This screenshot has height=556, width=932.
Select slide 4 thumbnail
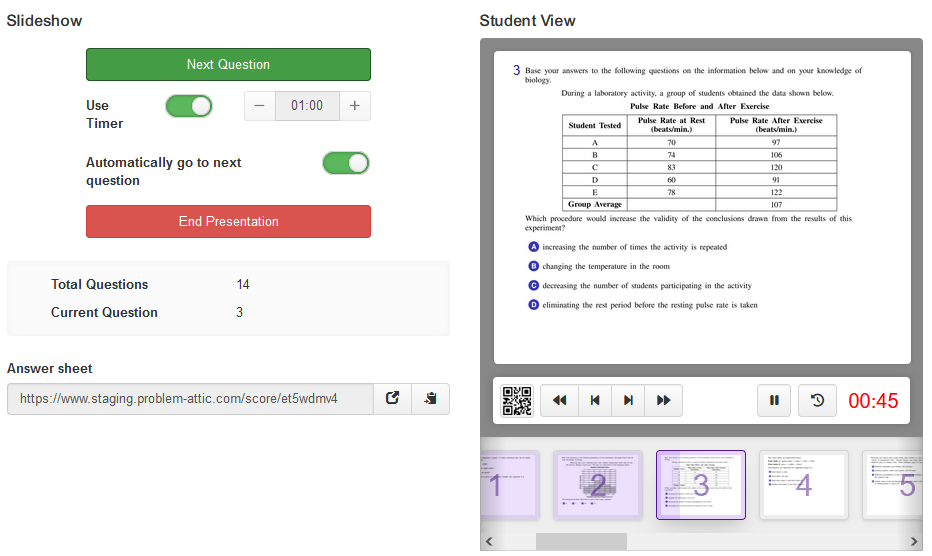[803, 485]
